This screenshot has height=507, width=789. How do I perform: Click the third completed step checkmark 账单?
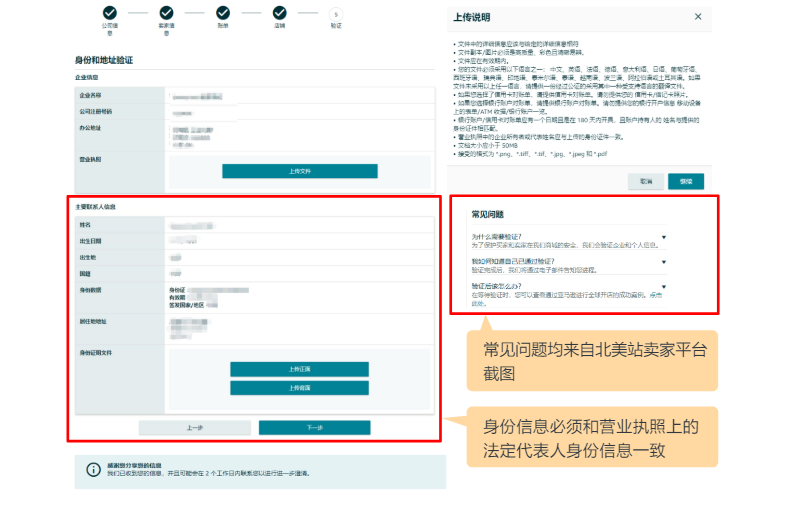pos(222,13)
